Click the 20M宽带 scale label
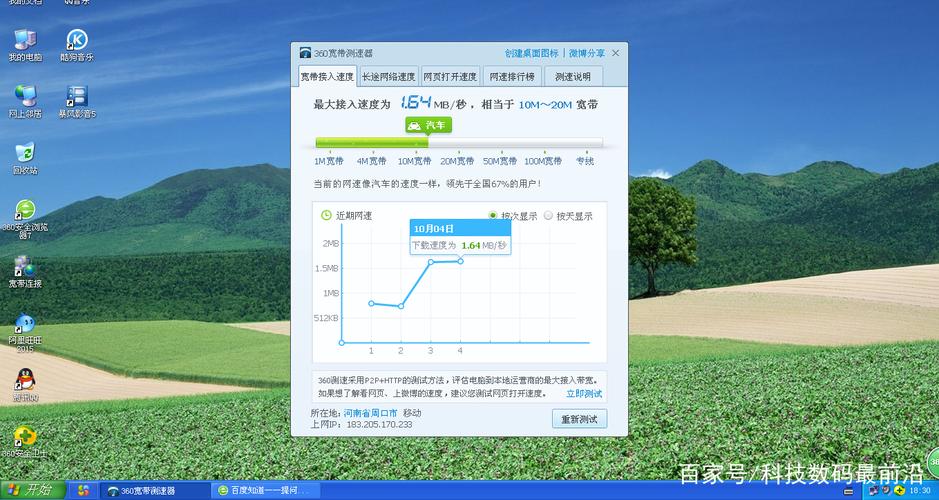This screenshot has height=500, width=939. pos(457,160)
